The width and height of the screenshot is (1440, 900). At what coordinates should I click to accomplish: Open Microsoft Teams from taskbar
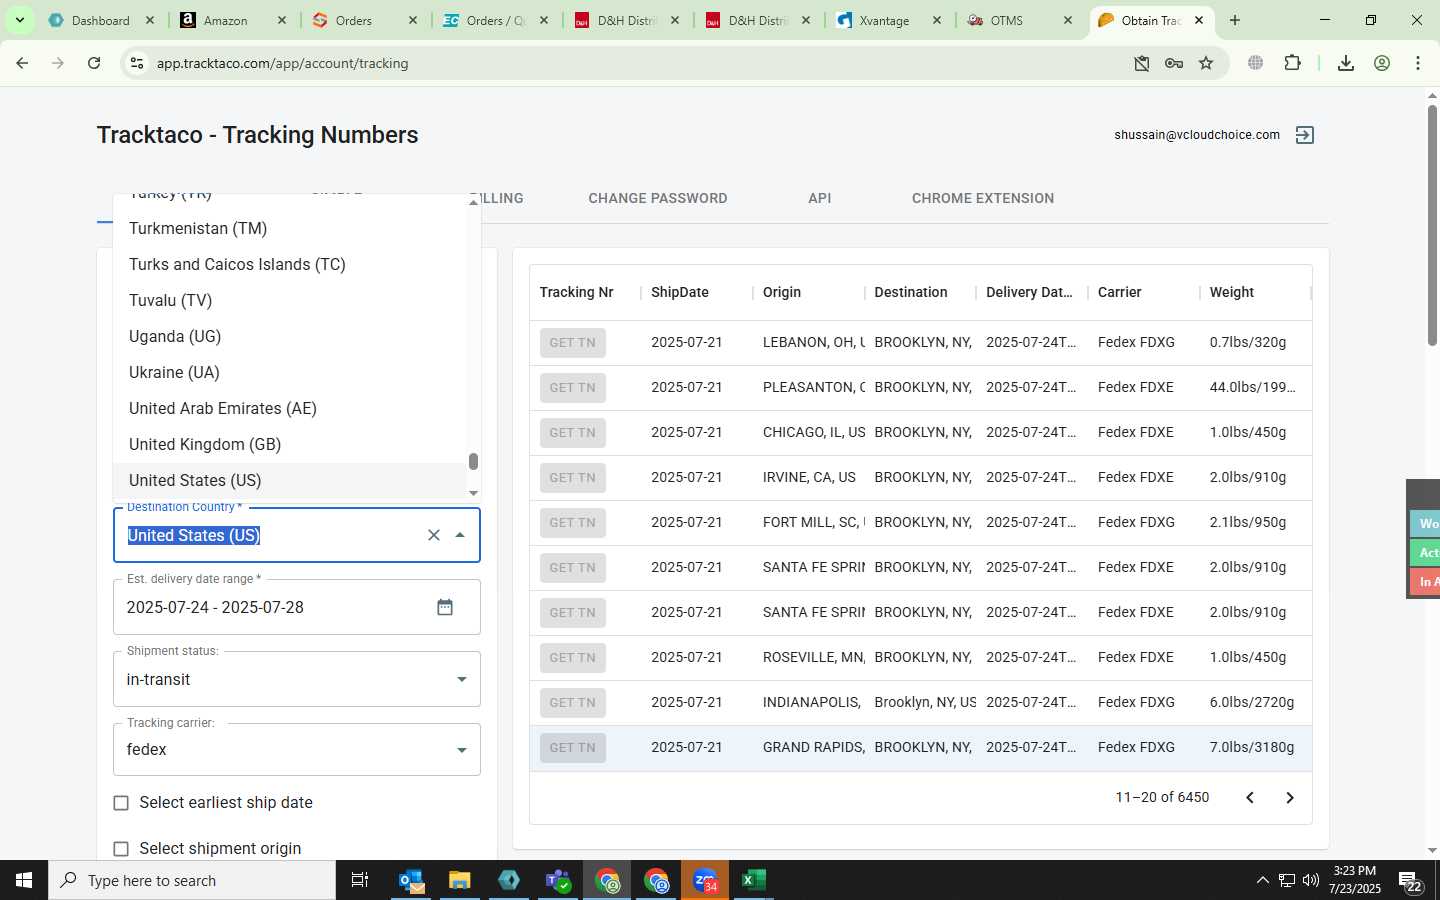pos(558,880)
